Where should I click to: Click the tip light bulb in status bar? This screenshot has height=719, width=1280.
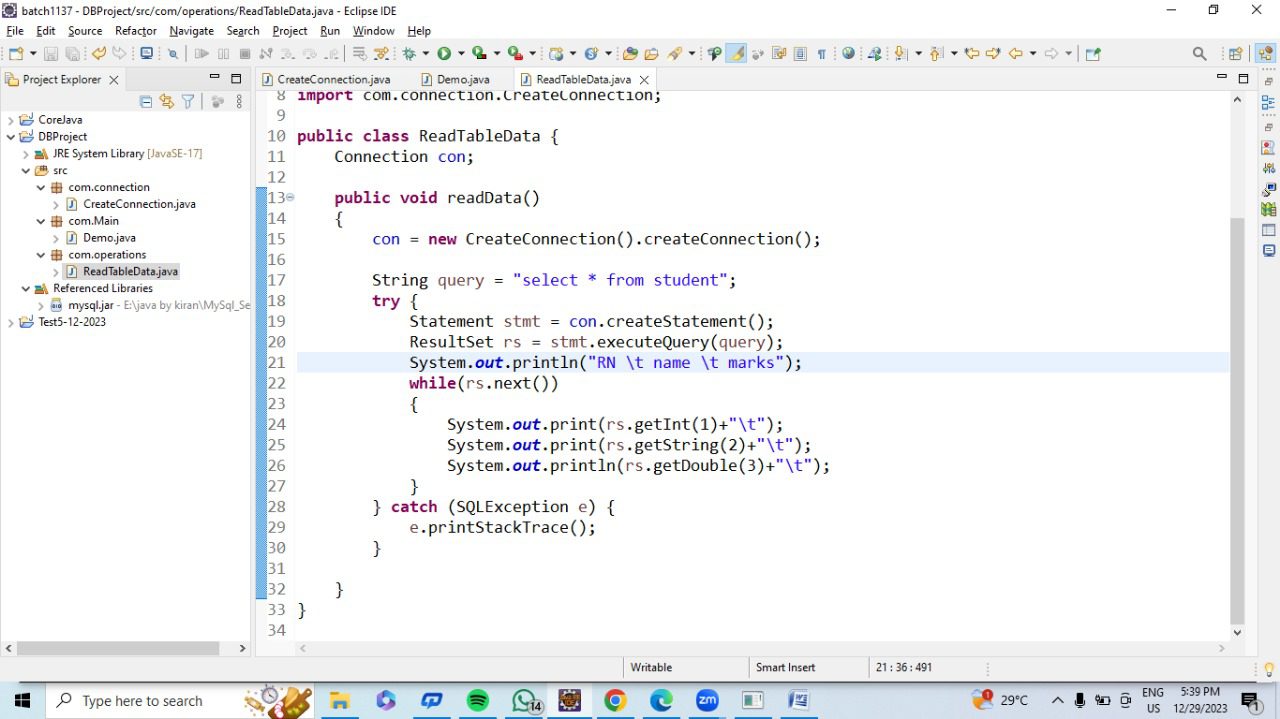click(1269, 669)
